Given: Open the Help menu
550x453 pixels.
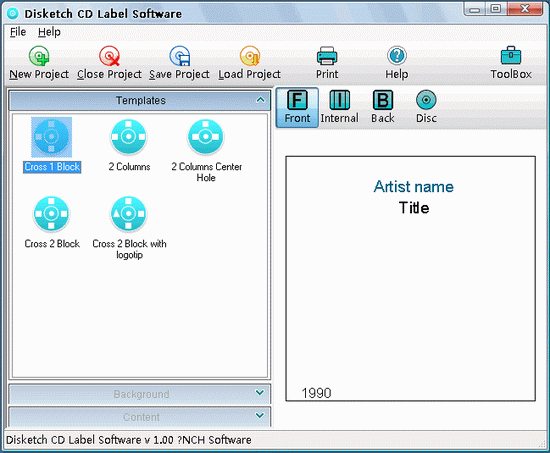Looking at the screenshot, I should point(49,32).
